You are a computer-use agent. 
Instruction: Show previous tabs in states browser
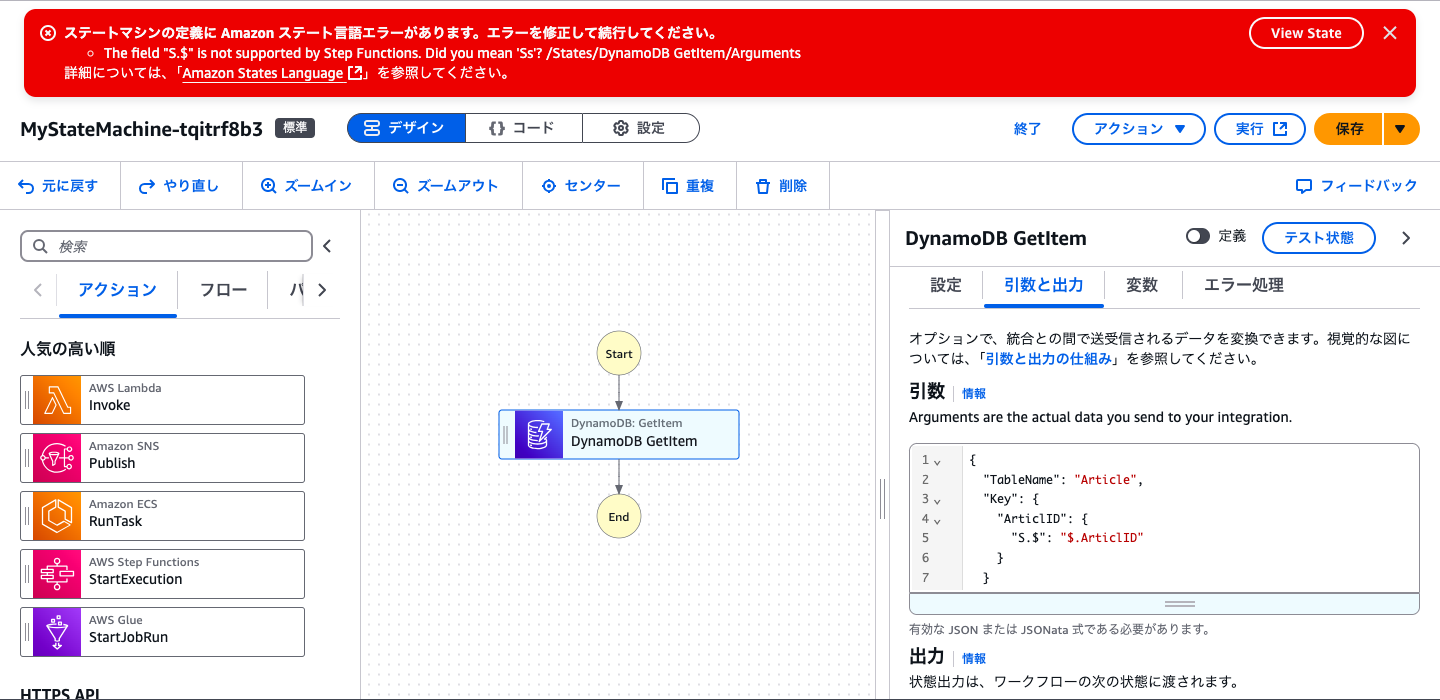pos(38,290)
